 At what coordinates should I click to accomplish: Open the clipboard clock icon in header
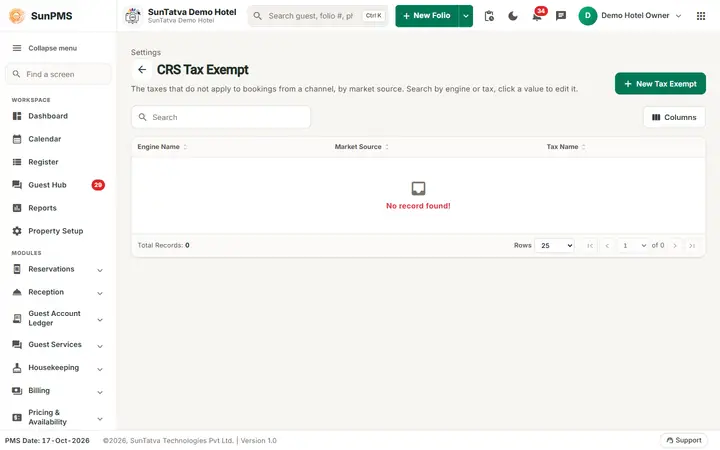click(489, 16)
